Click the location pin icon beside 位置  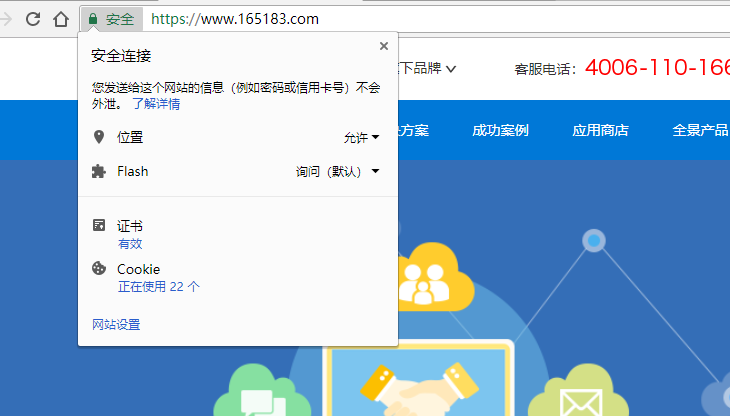(x=98, y=137)
